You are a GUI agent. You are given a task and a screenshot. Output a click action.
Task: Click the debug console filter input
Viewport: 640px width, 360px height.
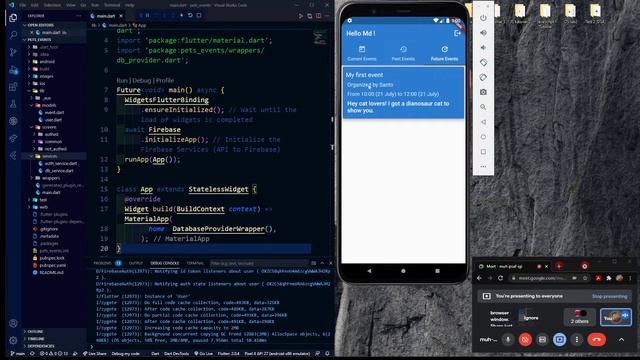[x=259, y=263]
